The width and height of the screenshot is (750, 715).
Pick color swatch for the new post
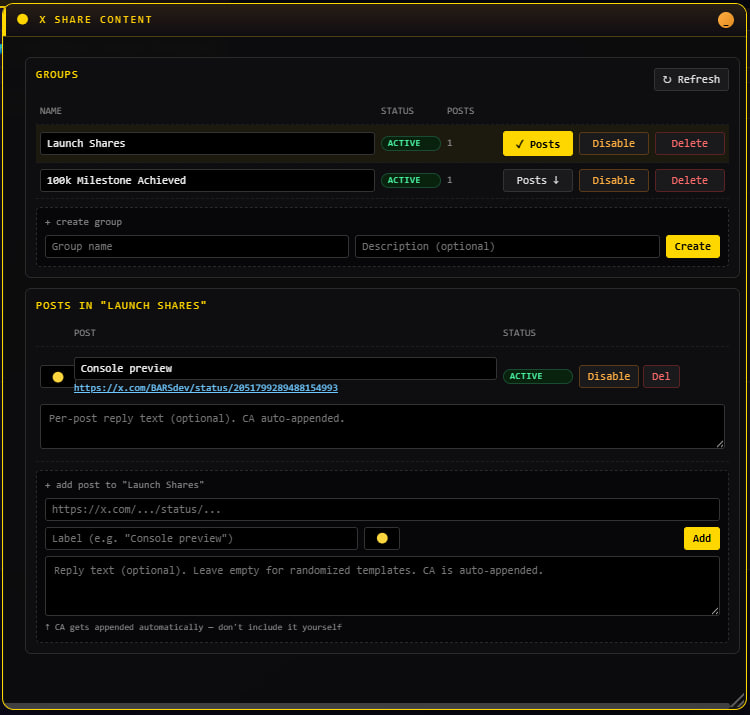click(382, 539)
